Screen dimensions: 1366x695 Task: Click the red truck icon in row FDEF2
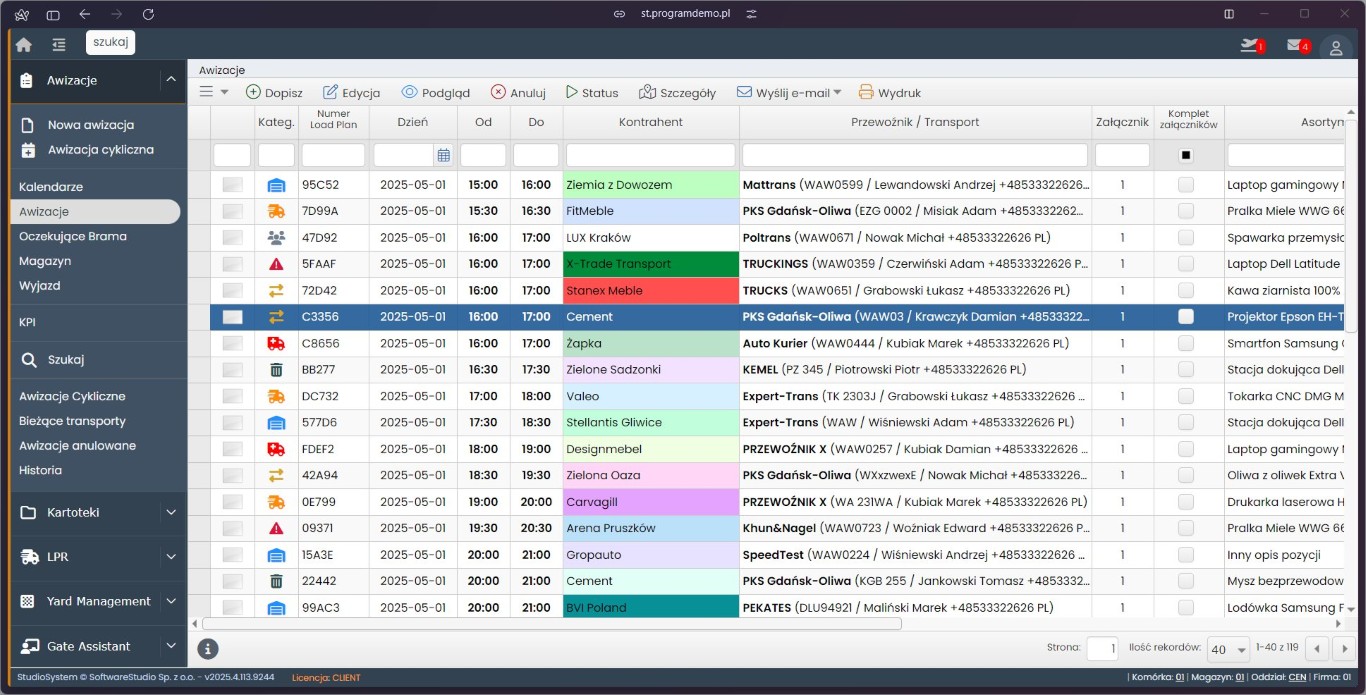[276, 449]
